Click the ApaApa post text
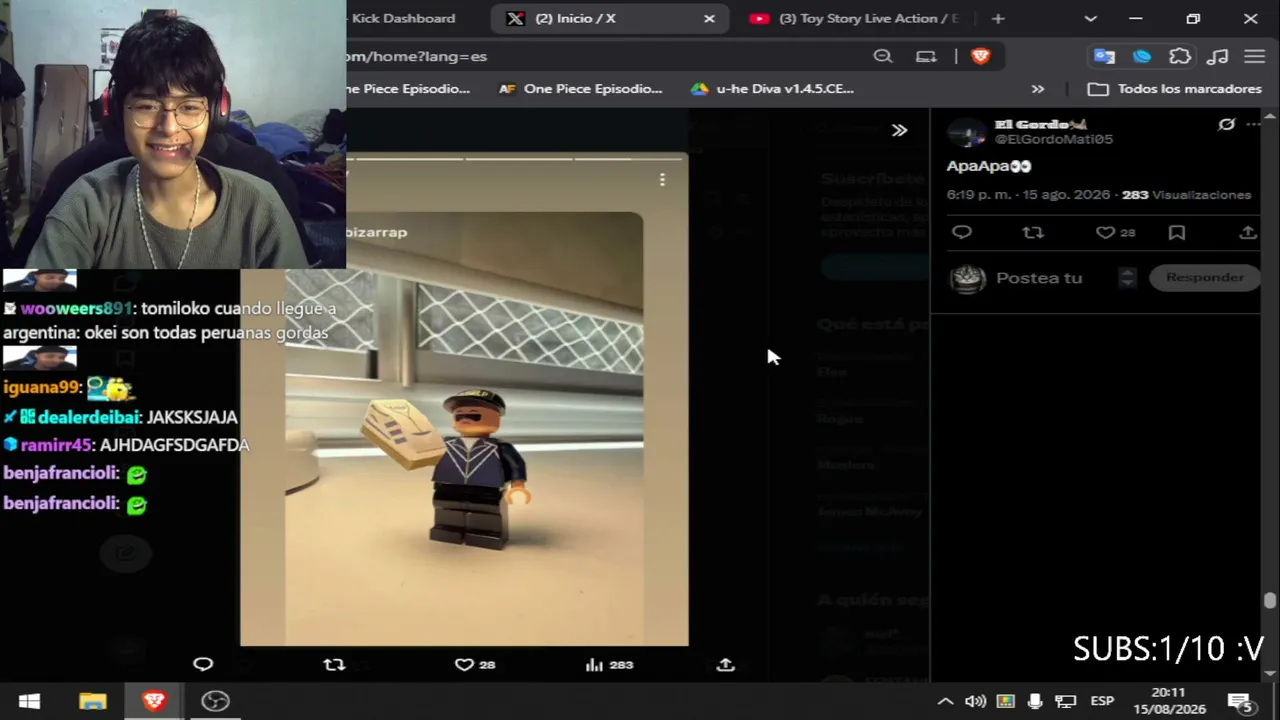1280x720 pixels. click(x=988, y=166)
